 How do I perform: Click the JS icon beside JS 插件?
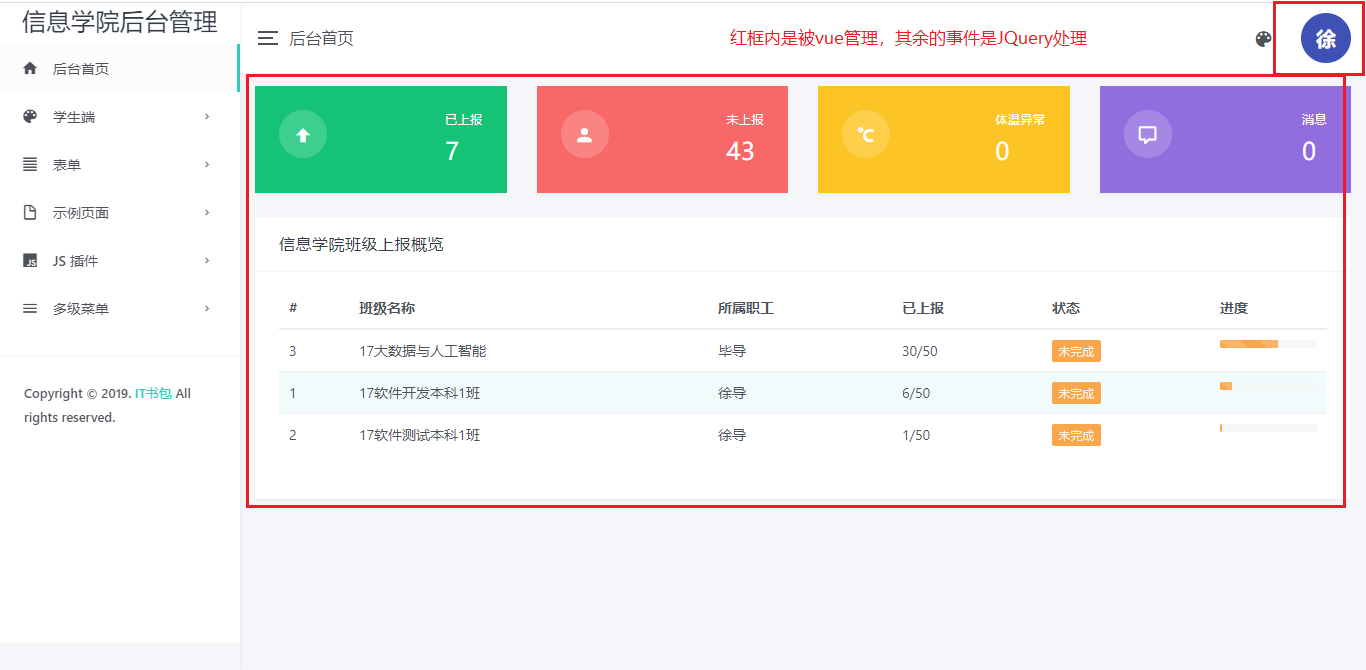point(30,261)
